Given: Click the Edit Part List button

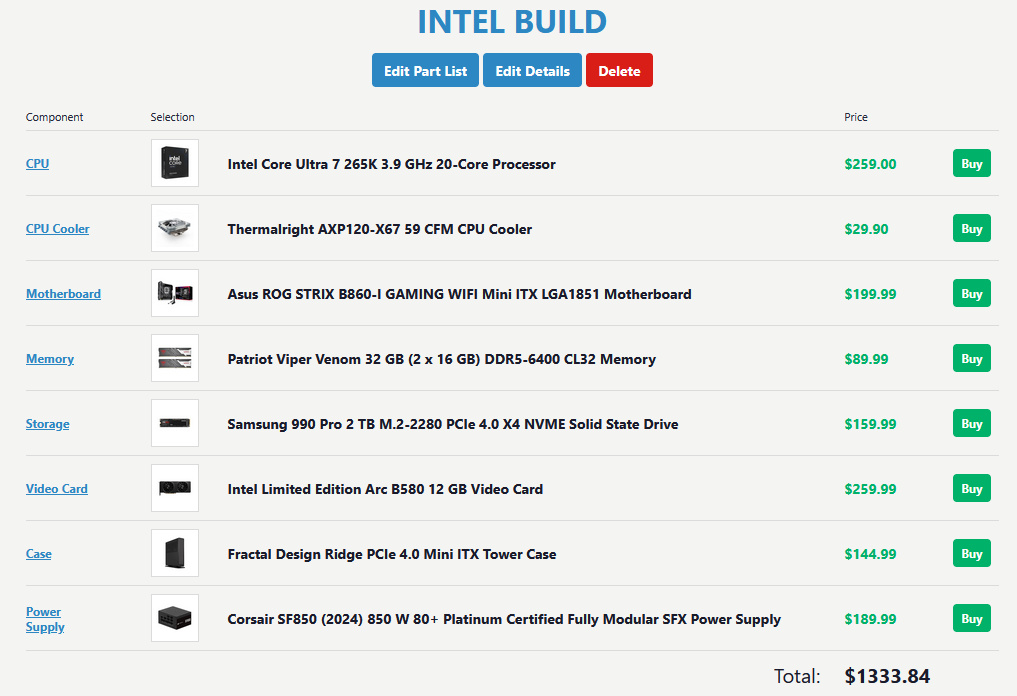Looking at the screenshot, I should [x=425, y=70].
